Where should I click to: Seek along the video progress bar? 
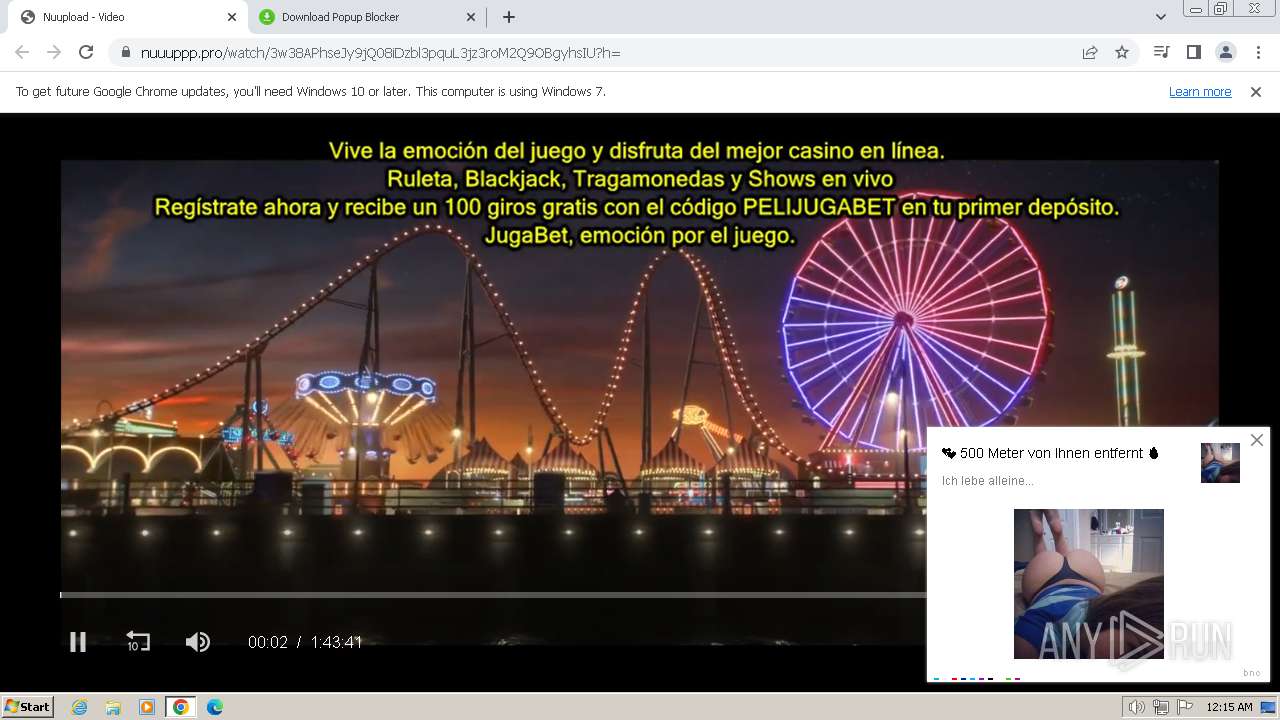(493, 595)
